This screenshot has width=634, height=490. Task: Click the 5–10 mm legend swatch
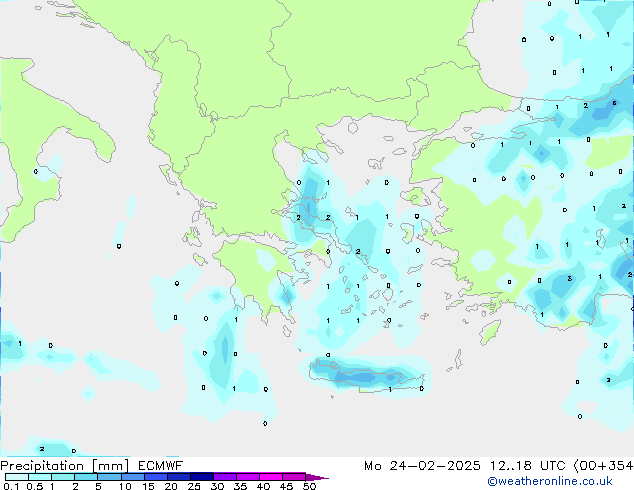pos(109,477)
